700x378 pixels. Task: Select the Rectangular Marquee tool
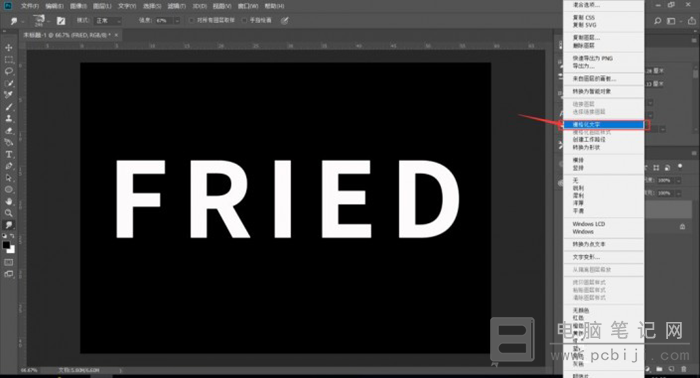point(8,59)
